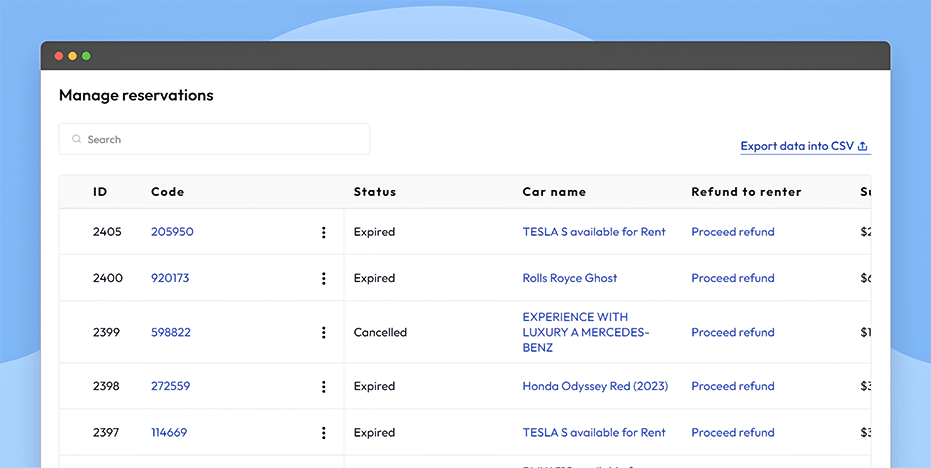This screenshot has height=468, width=931.
Task: Click Expired status in row 2397
Action: coord(374,432)
